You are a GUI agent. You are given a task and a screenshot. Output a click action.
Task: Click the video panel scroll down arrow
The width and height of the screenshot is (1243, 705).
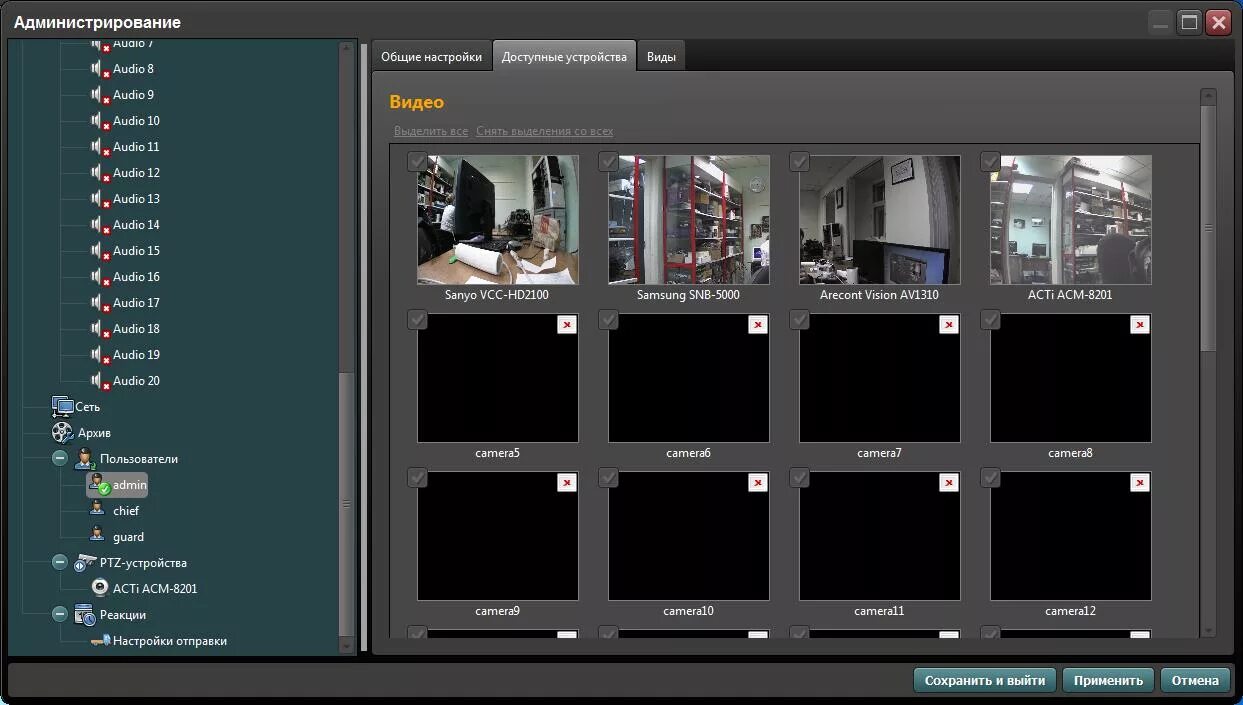pyautogui.click(x=1208, y=630)
